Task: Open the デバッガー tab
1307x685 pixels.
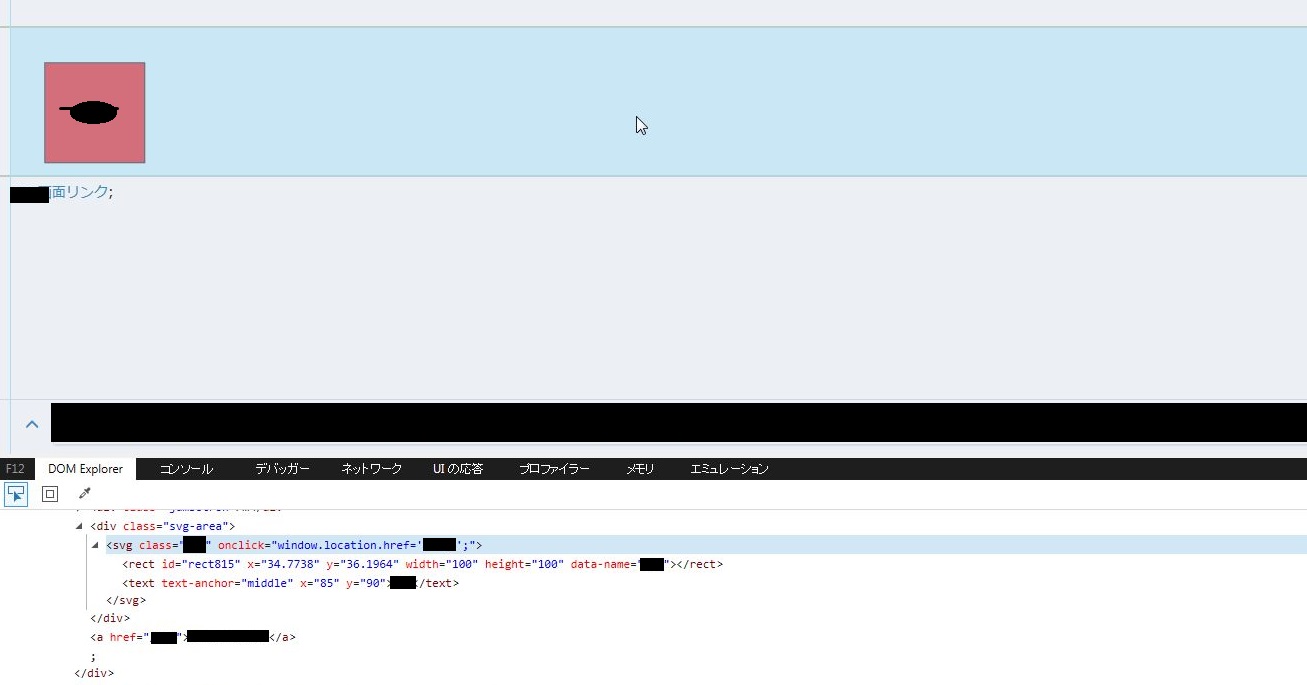Action: (281, 469)
